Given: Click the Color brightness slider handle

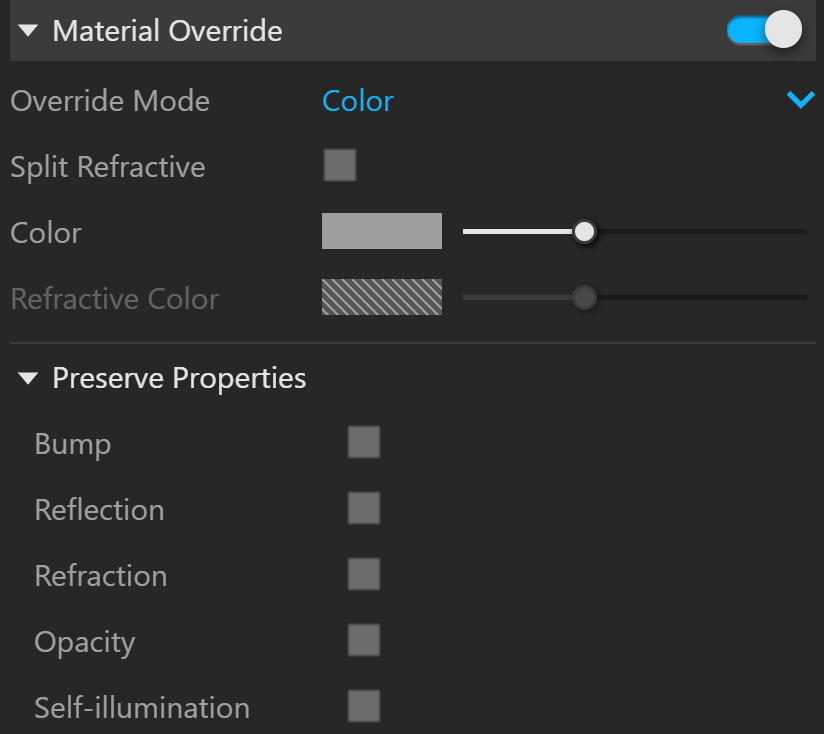Looking at the screenshot, I should (584, 231).
